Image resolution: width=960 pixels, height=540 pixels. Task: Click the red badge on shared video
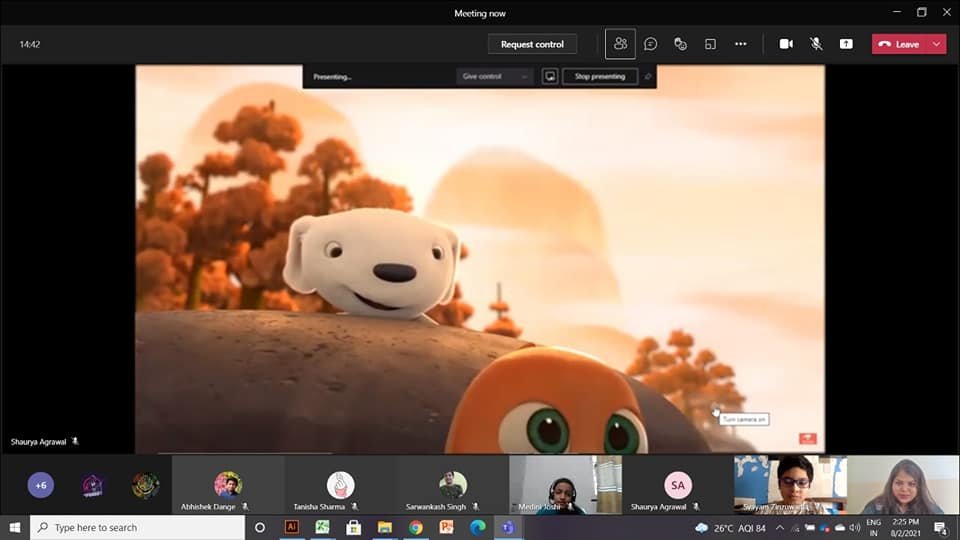(808, 438)
